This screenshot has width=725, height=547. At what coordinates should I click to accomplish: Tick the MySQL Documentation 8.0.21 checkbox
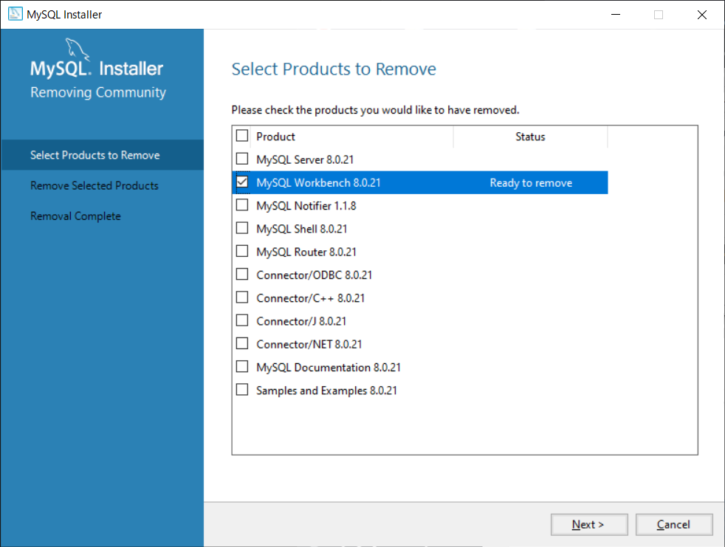pos(242,367)
